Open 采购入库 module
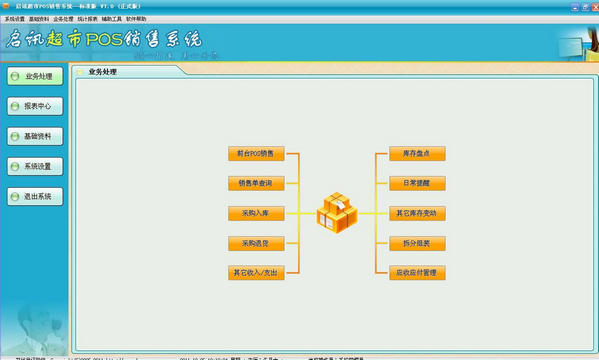Screen dimensions: 599x360 pyautogui.click(x=256, y=213)
